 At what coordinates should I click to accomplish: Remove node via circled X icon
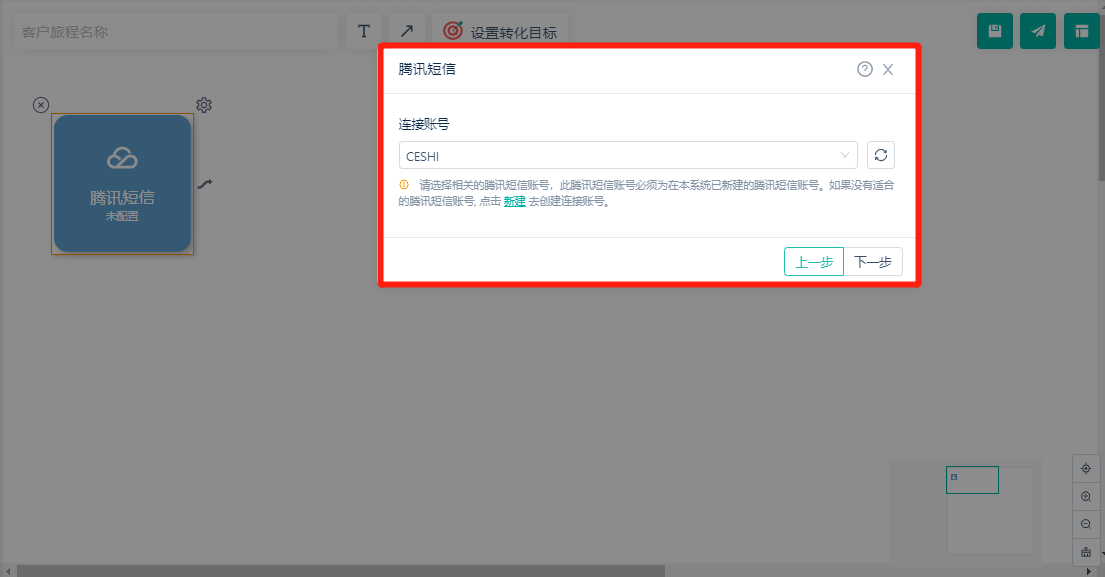[41, 105]
